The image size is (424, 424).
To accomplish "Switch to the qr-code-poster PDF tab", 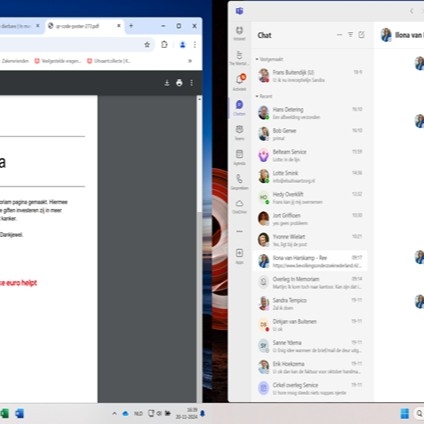I will [x=84, y=26].
